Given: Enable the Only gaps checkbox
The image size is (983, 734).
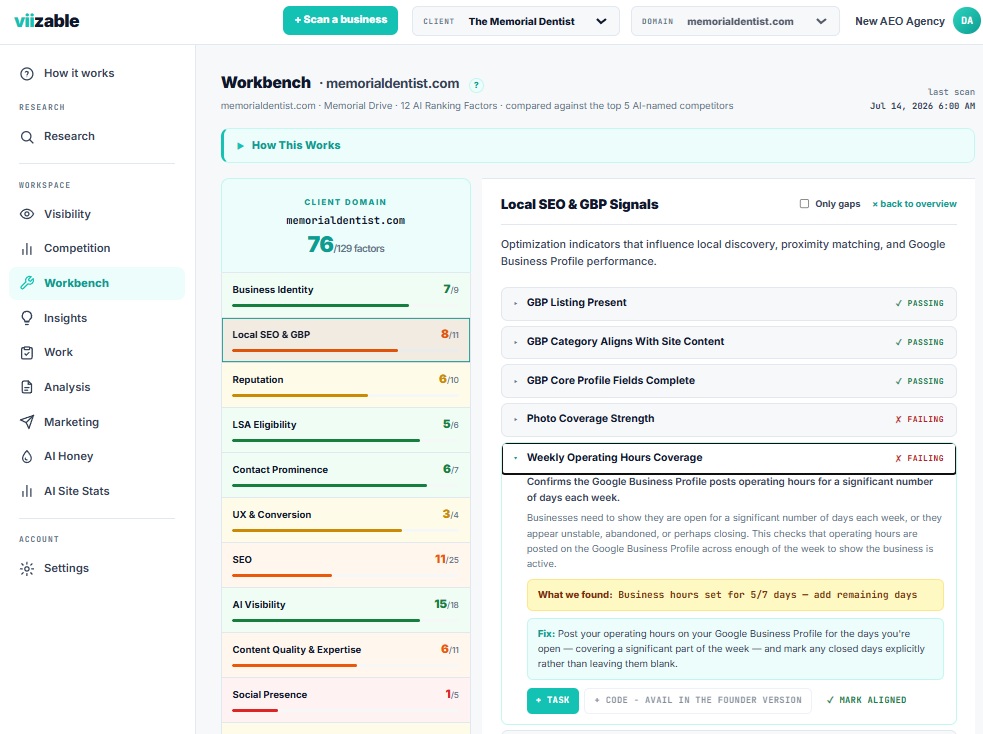Looking at the screenshot, I should (804, 204).
